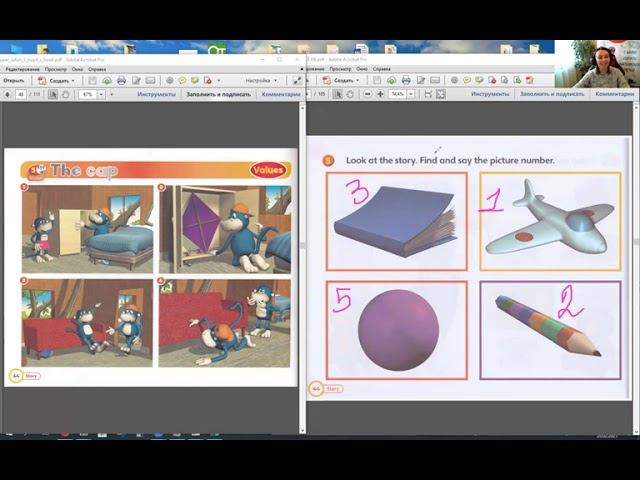The image size is (640, 480).
Task: Click scroll-down arrow of left window scrollbar
Action: point(302,430)
